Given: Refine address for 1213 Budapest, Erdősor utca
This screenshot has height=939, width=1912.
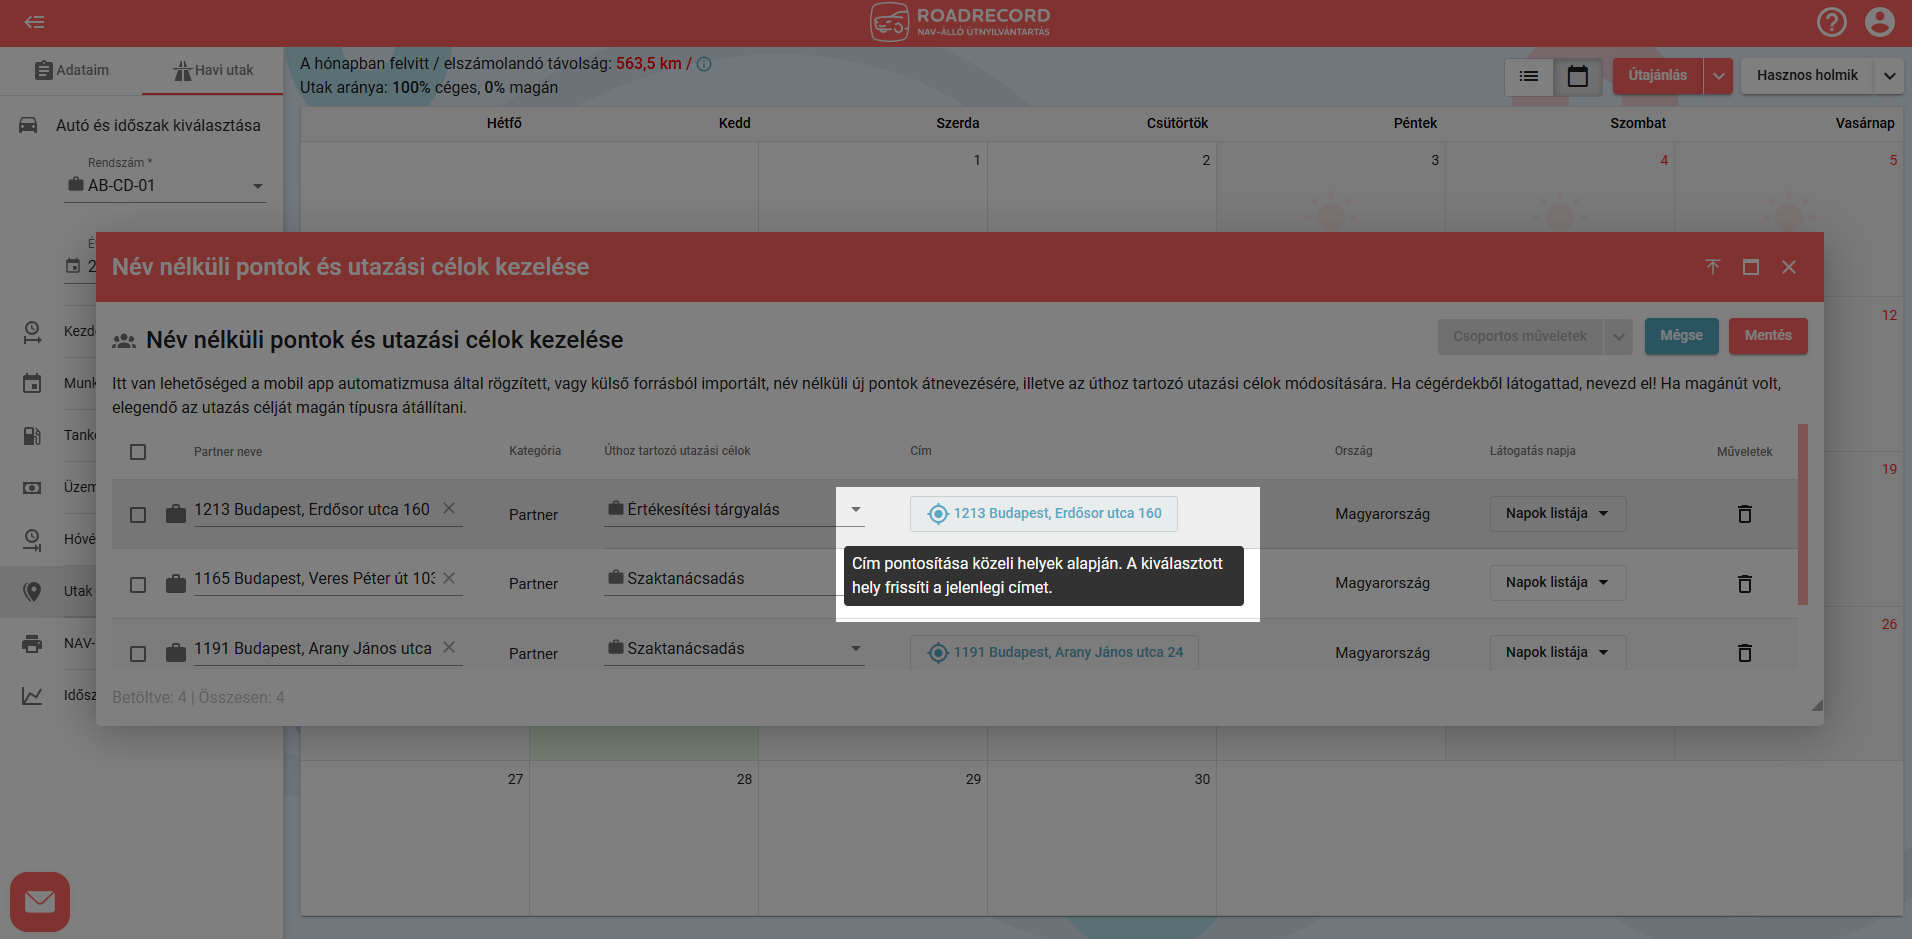Looking at the screenshot, I should click(1043, 514).
